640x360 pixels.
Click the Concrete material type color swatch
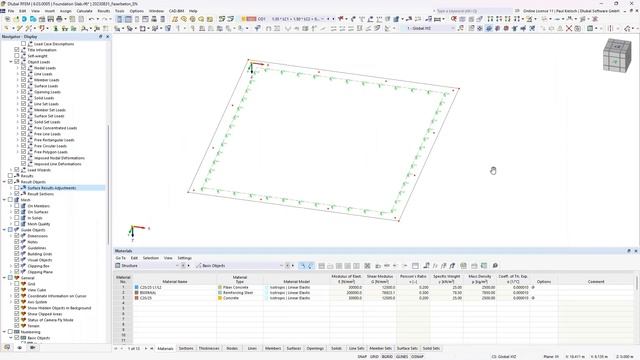coord(220,298)
